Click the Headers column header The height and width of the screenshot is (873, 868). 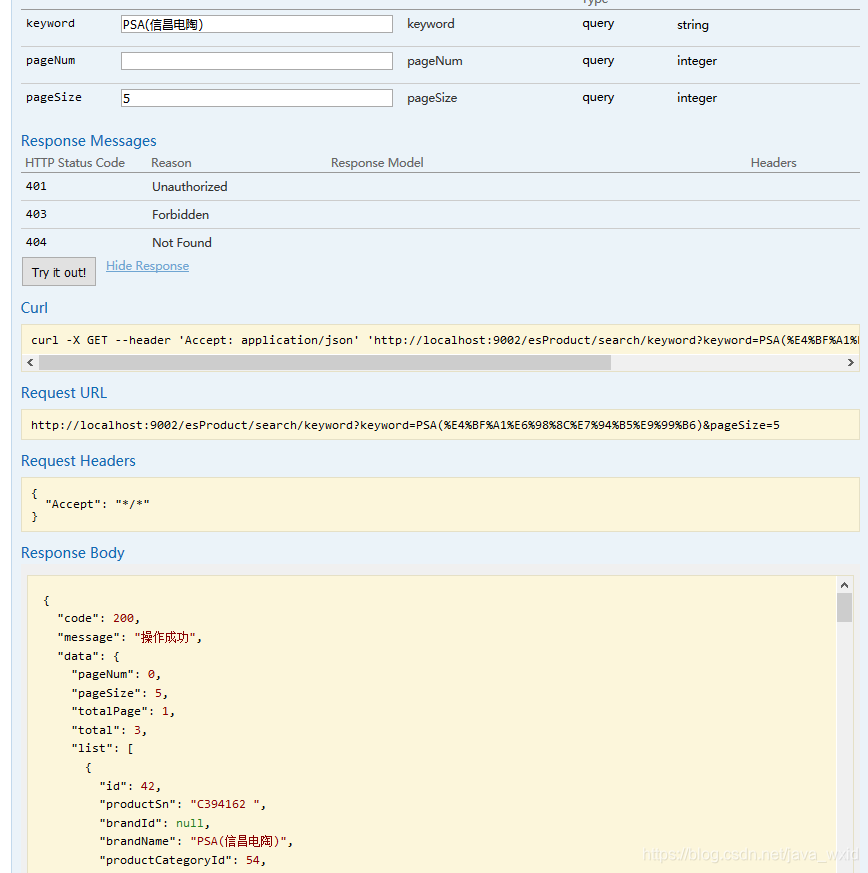tap(773, 163)
